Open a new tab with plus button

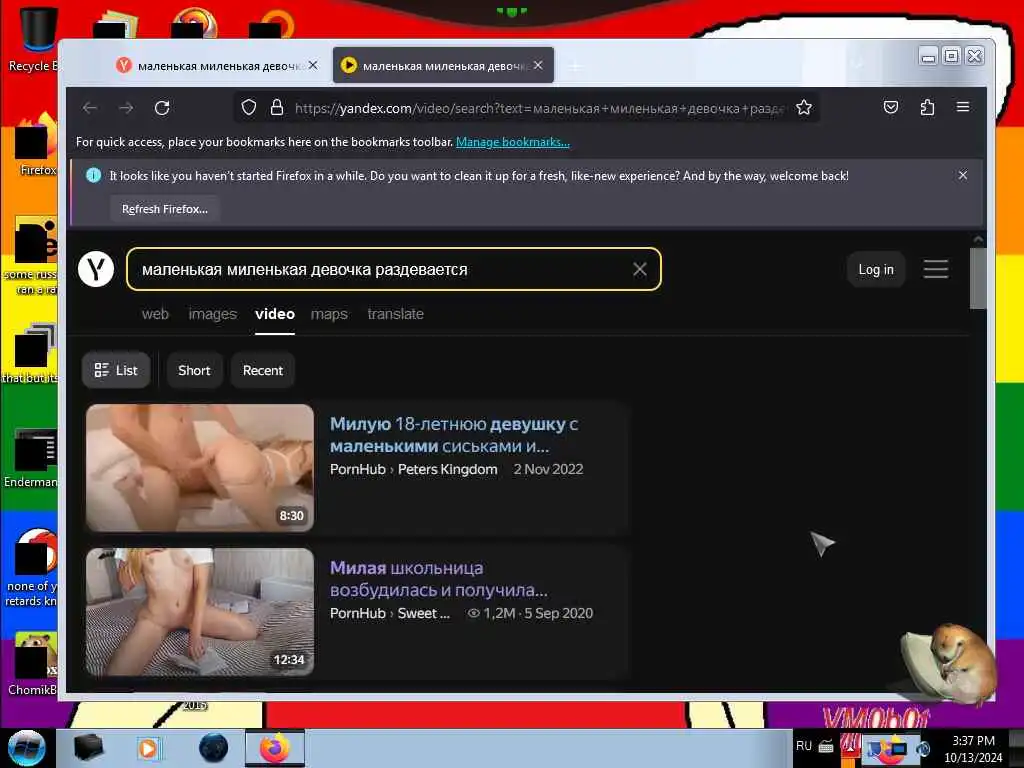coord(575,66)
